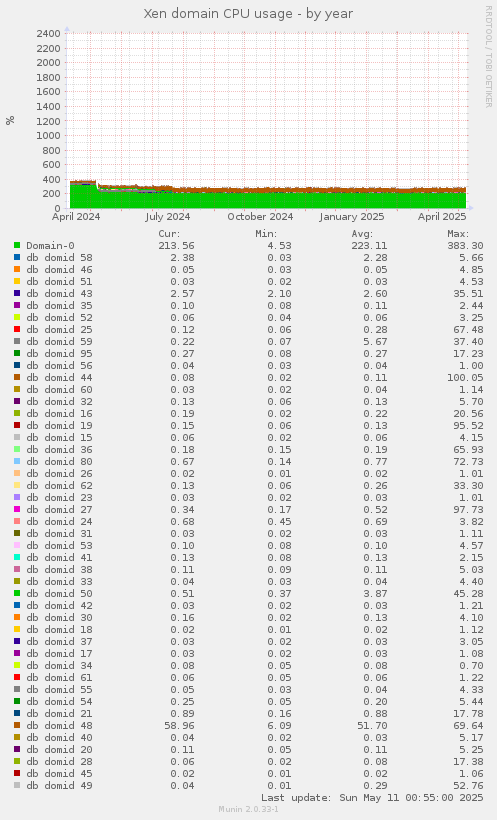Select the legend label "db domid 95"

click(59, 354)
